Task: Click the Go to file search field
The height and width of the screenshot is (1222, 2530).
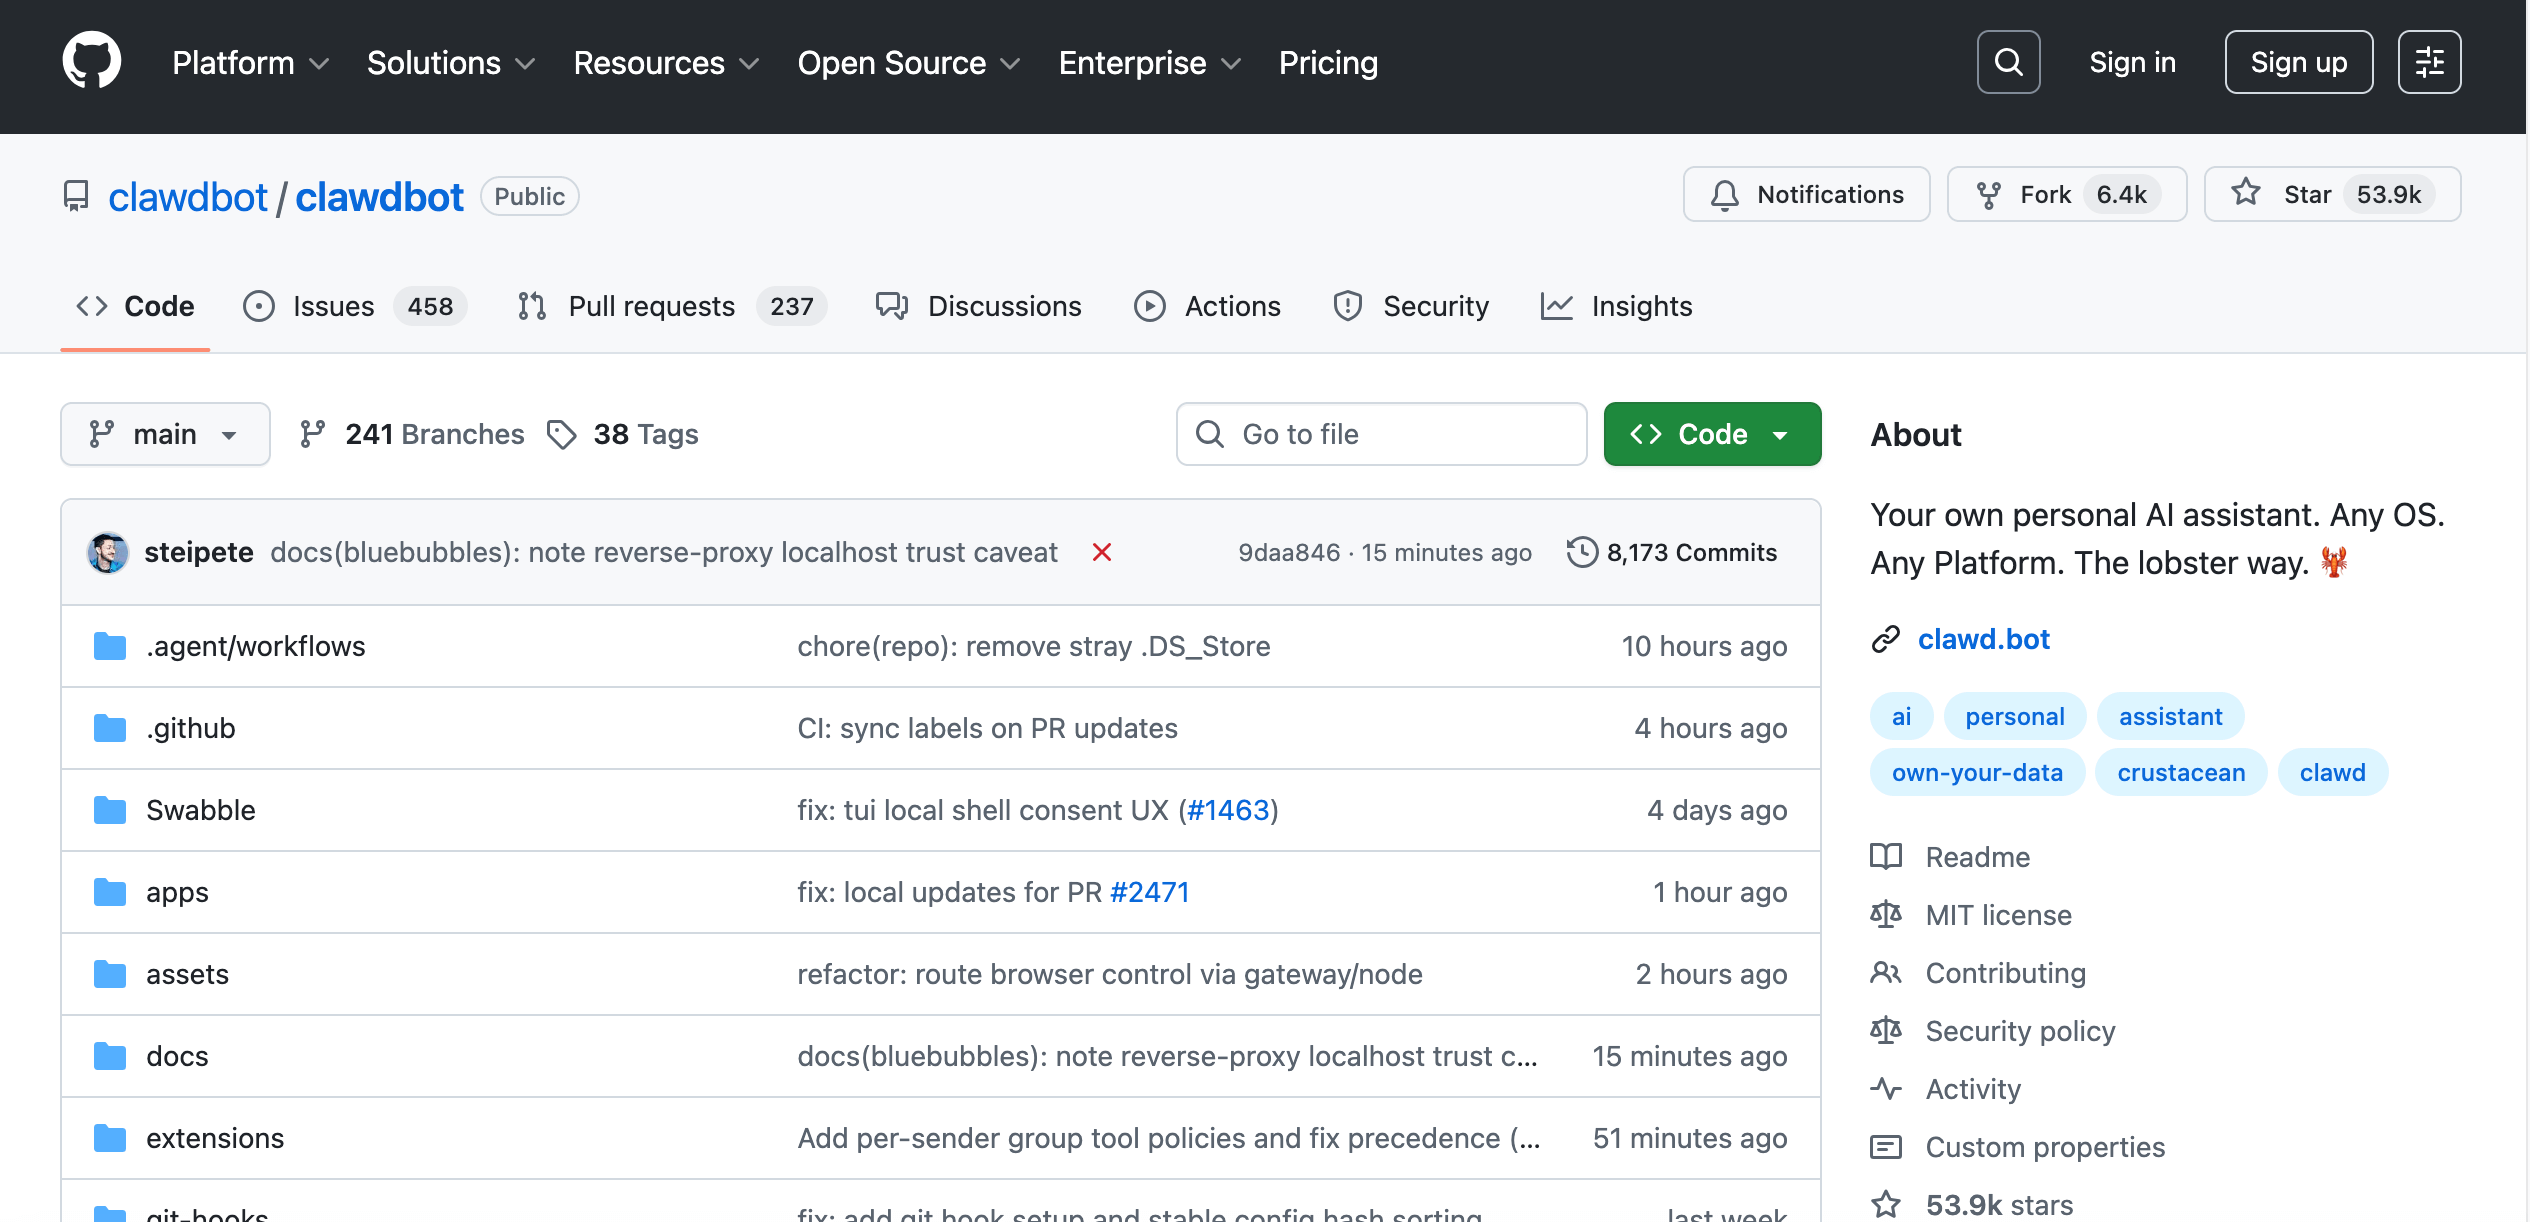Action: pyautogui.click(x=1382, y=434)
